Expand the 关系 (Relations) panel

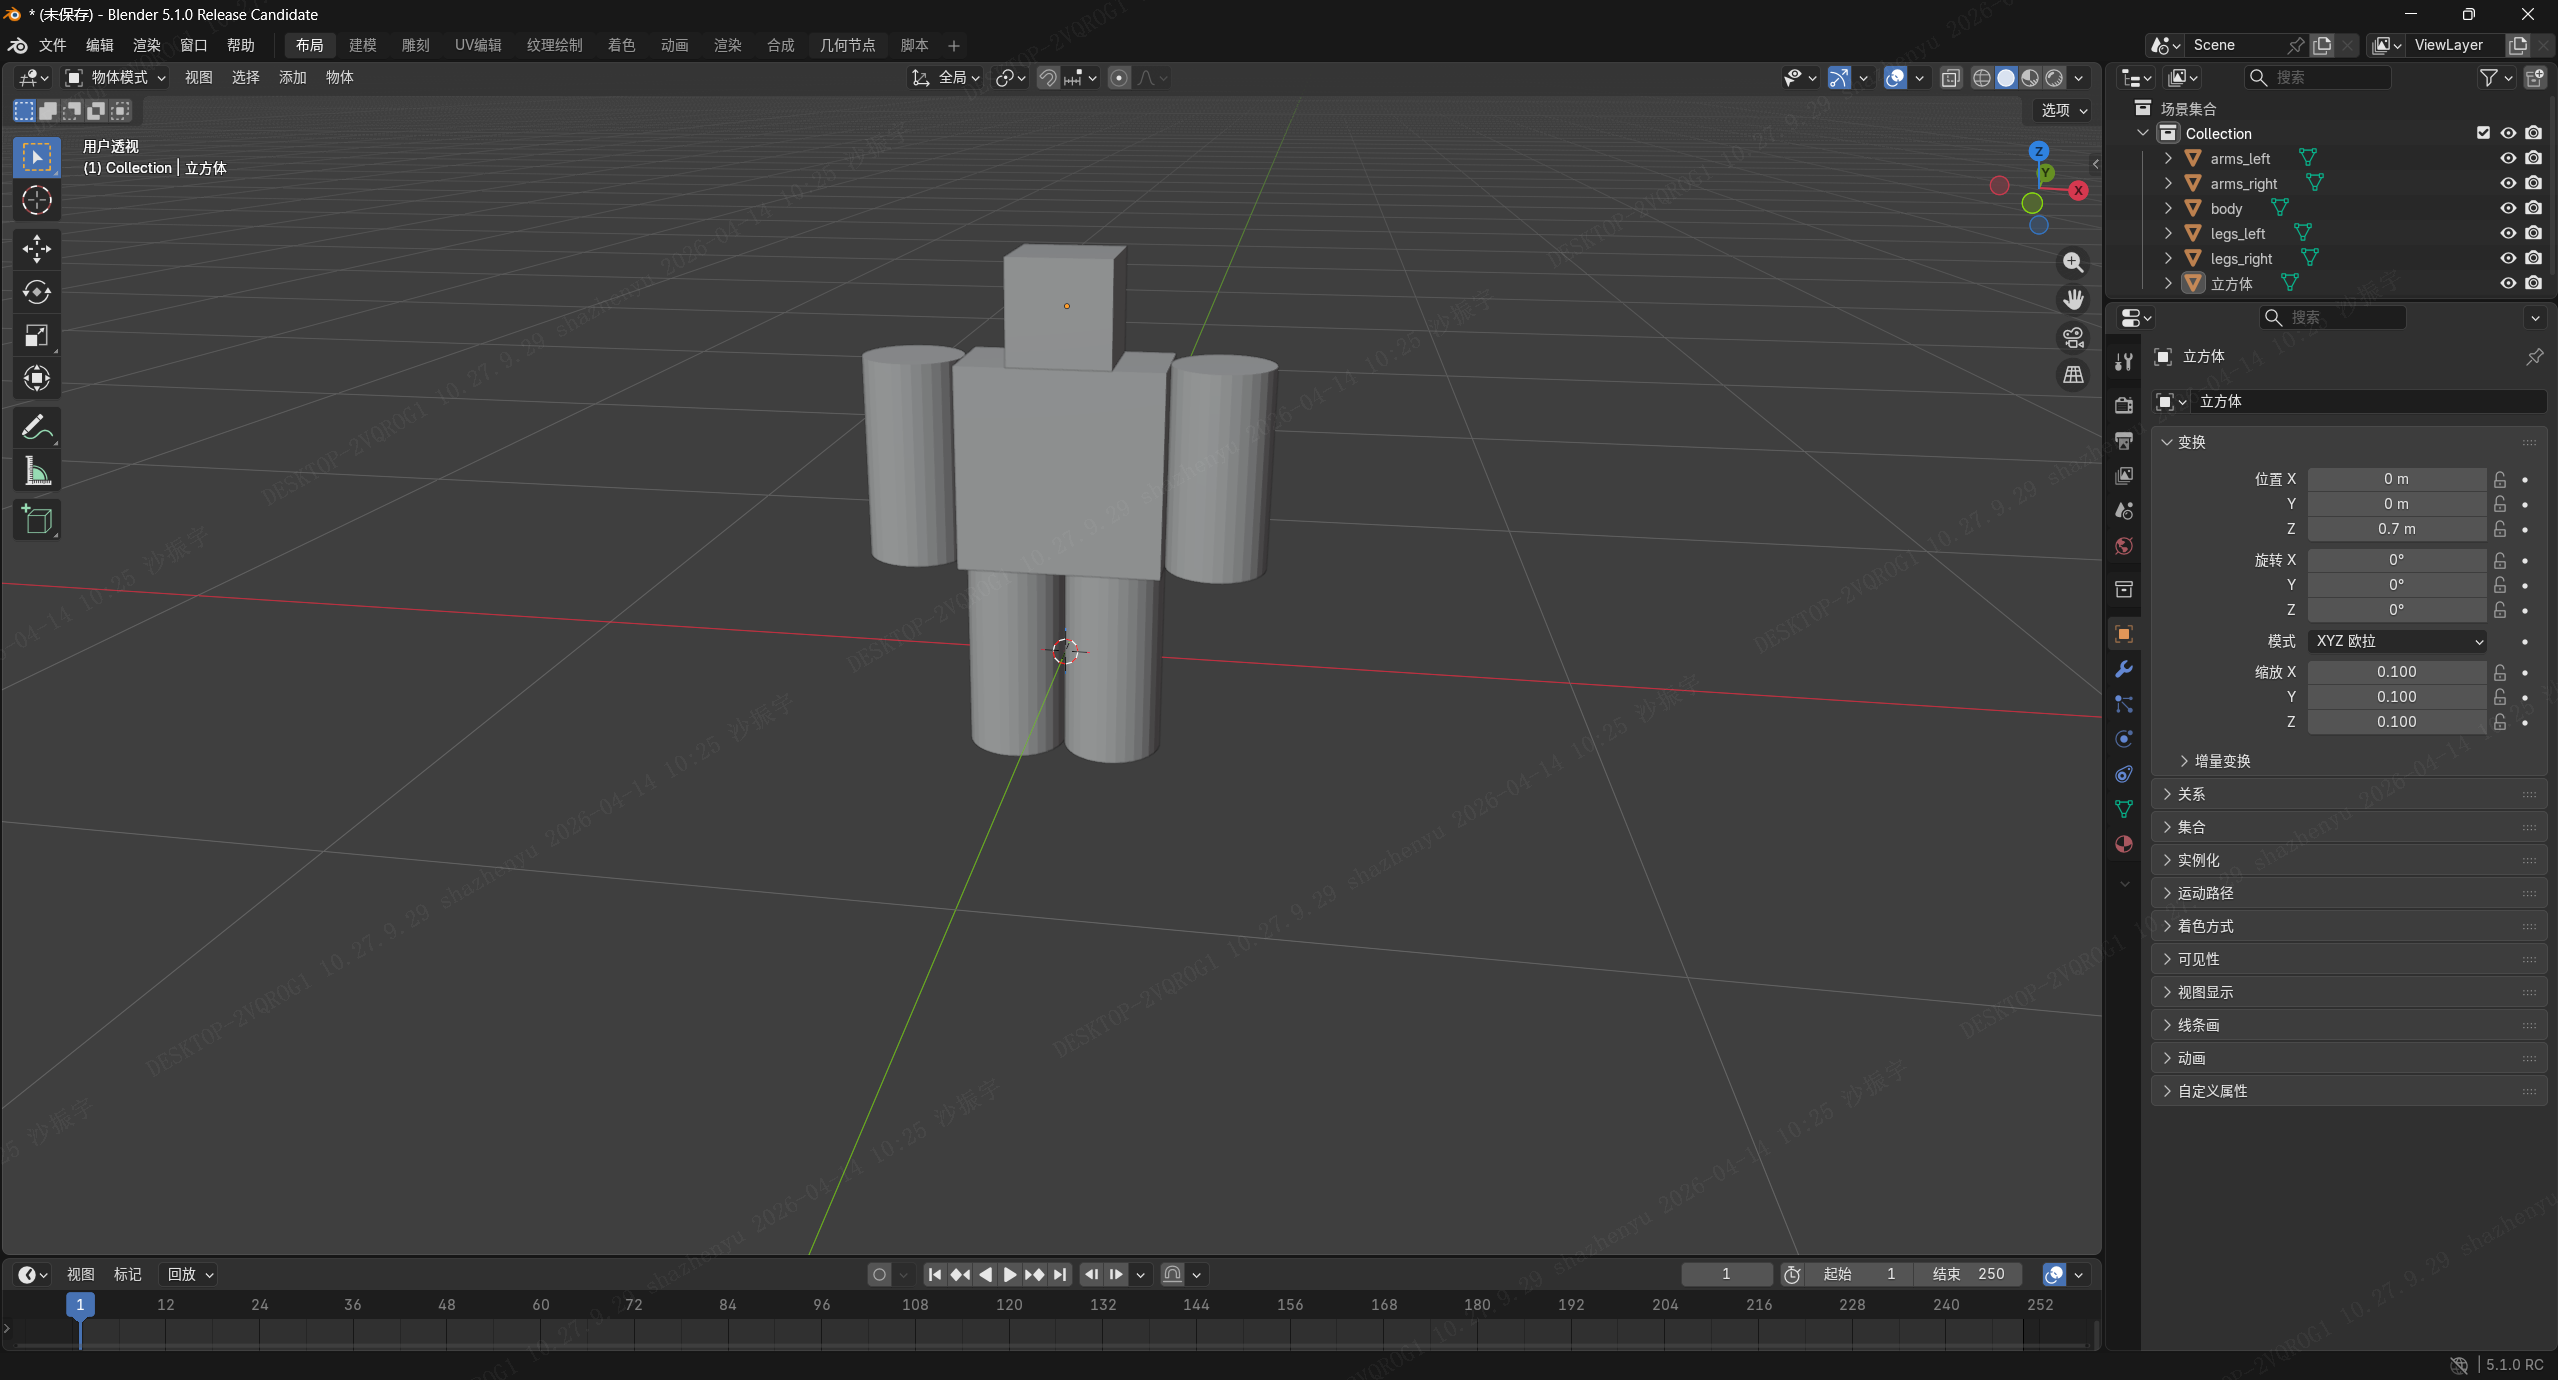tap(2190, 794)
